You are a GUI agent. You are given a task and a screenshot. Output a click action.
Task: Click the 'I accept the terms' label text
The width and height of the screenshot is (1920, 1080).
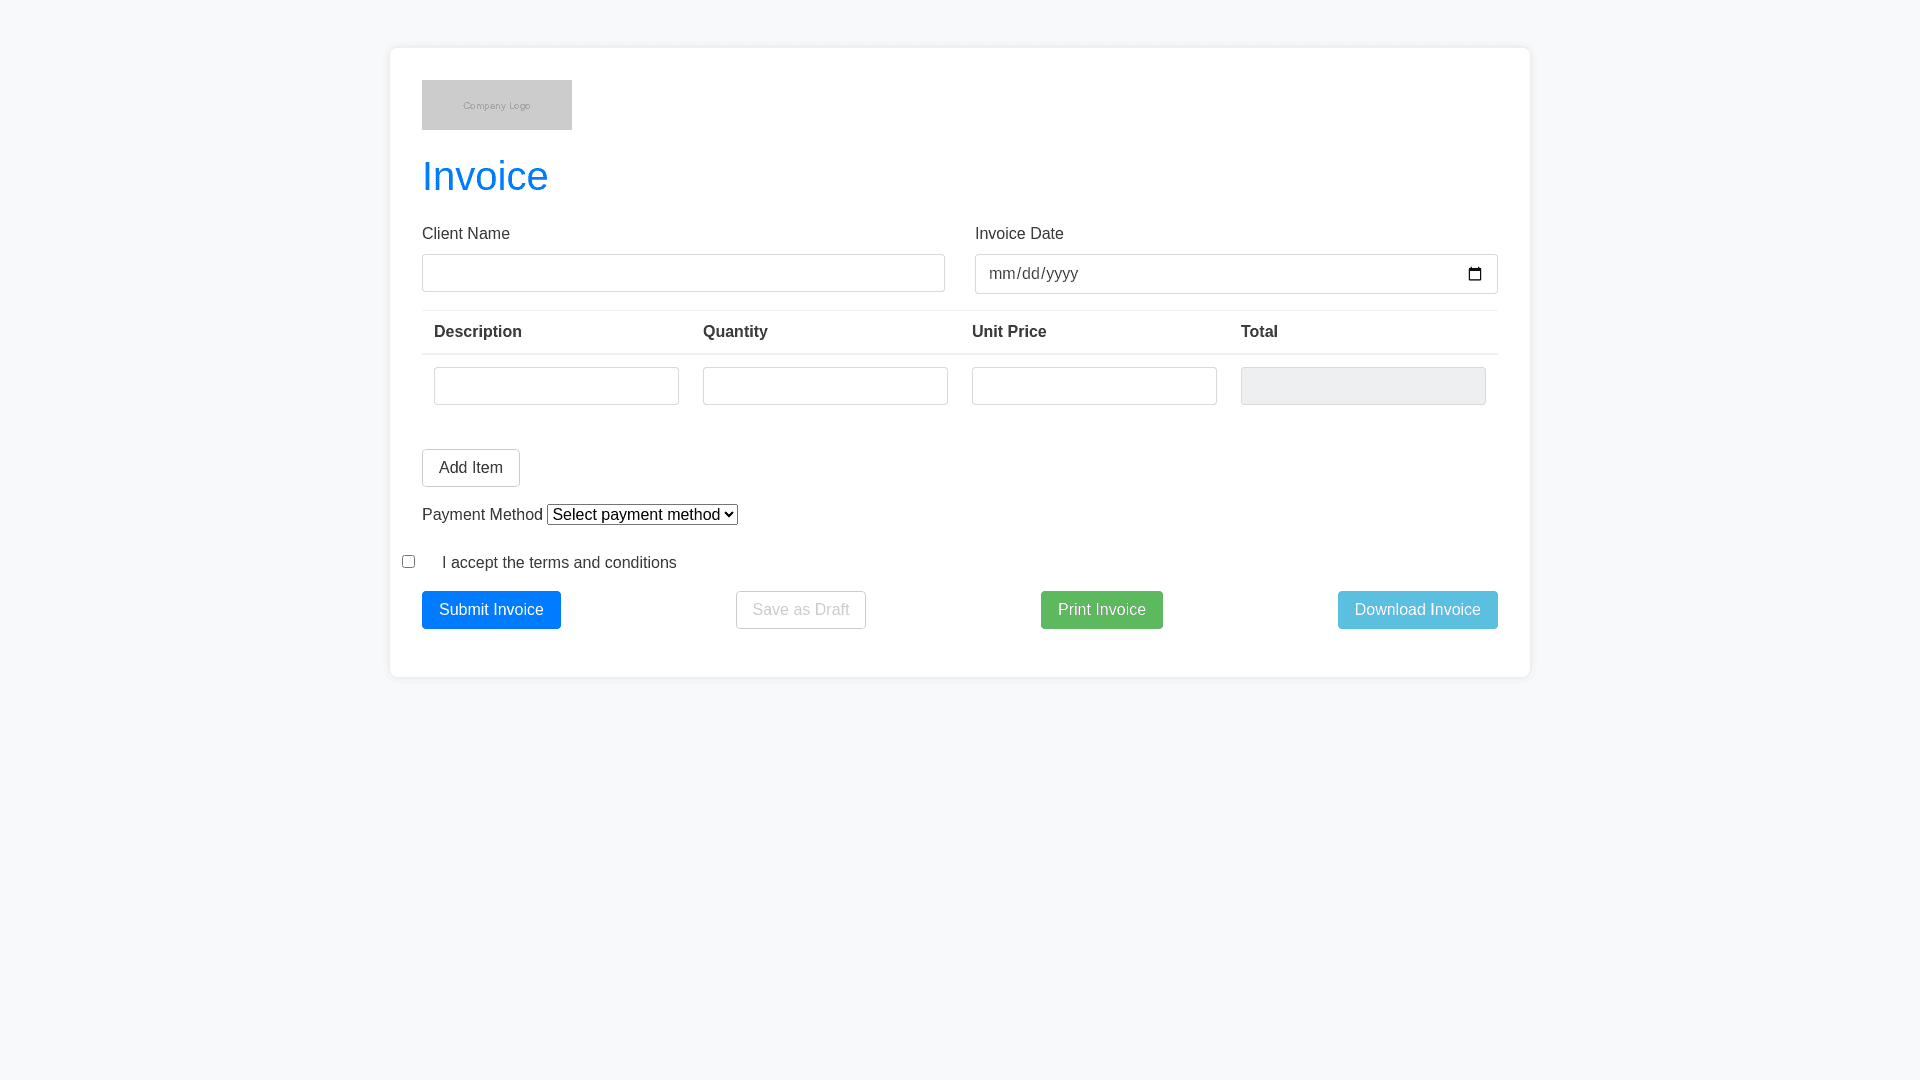pyautogui.click(x=559, y=563)
